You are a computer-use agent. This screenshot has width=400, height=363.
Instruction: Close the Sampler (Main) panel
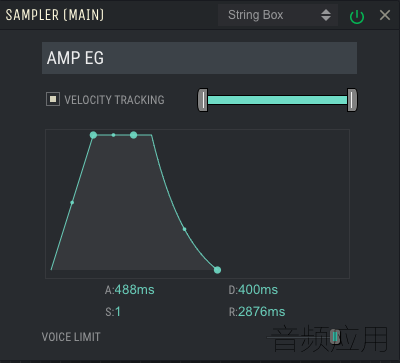coord(385,15)
